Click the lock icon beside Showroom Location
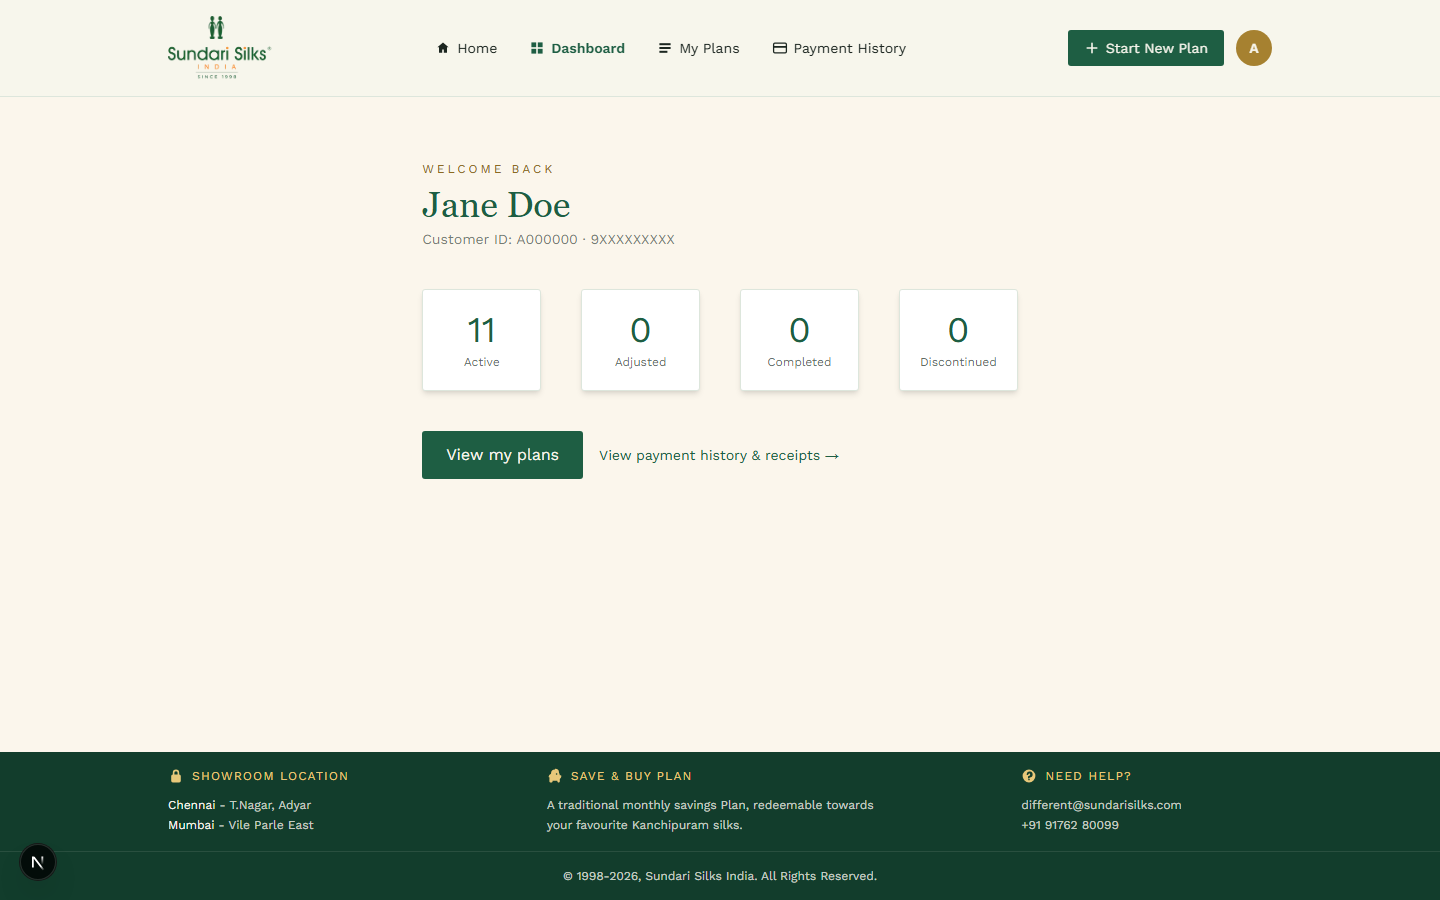This screenshot has height=900, width=1440. pos(176,776)
